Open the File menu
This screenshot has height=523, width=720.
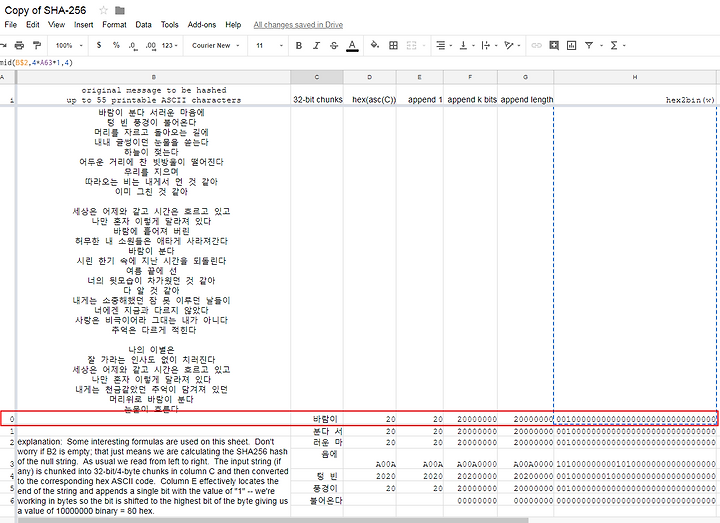pos(11,25)
